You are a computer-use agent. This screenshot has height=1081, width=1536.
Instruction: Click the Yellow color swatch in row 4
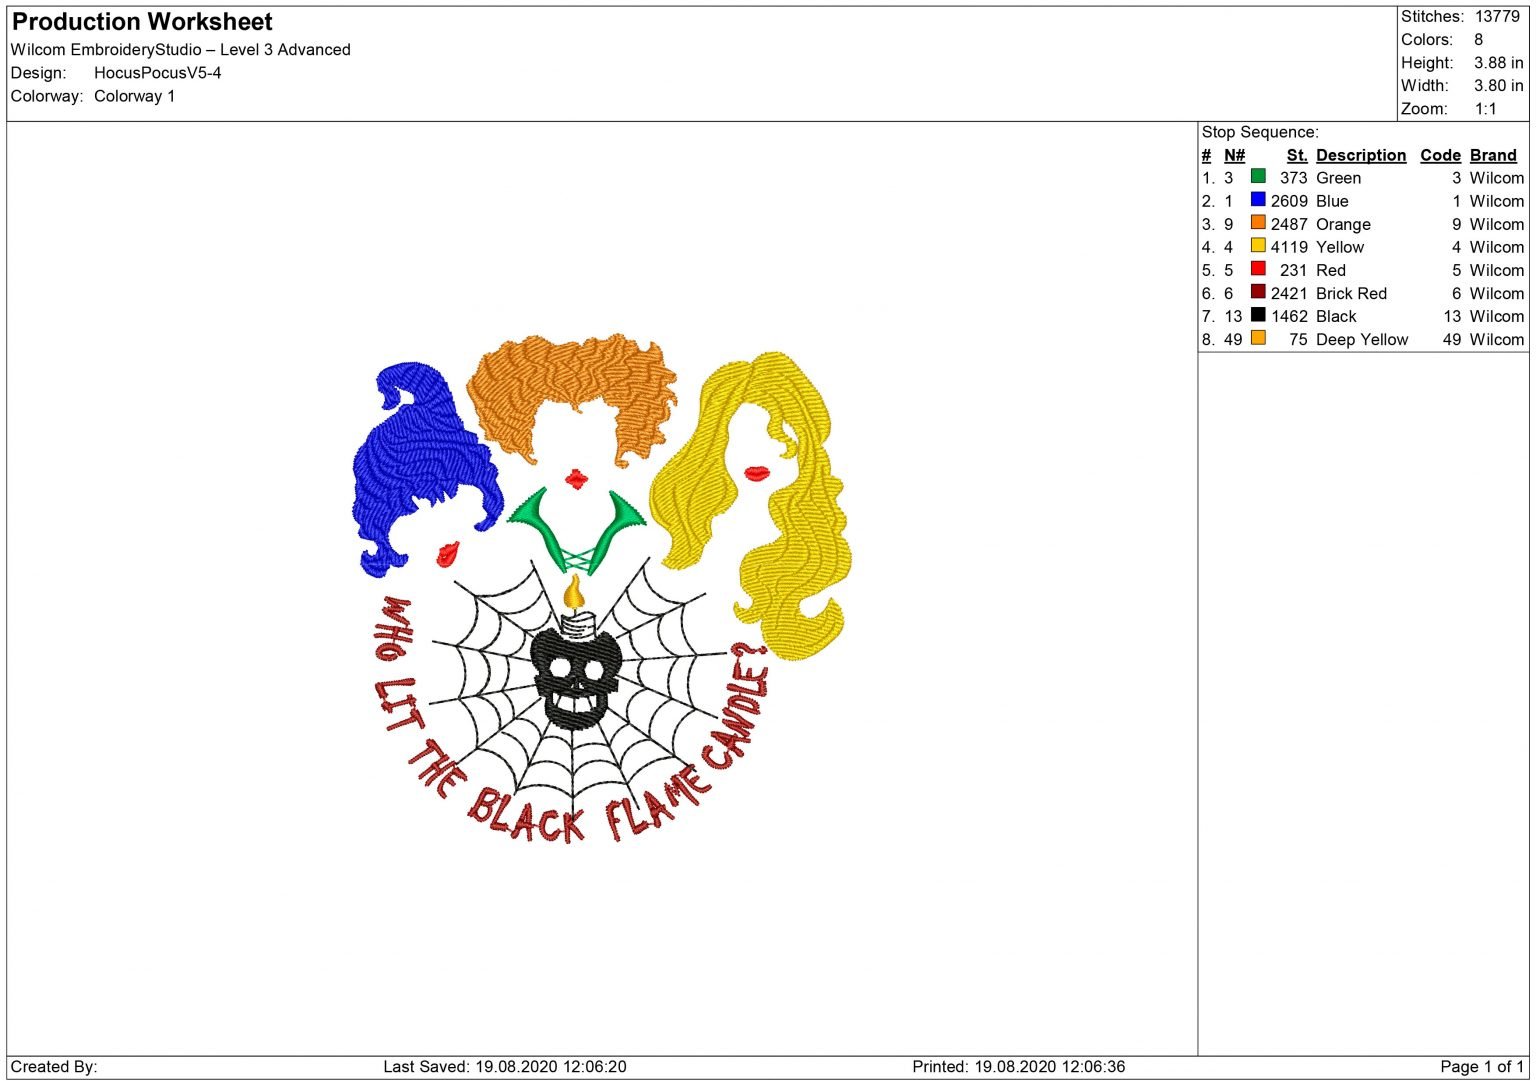pos(1257,247)
